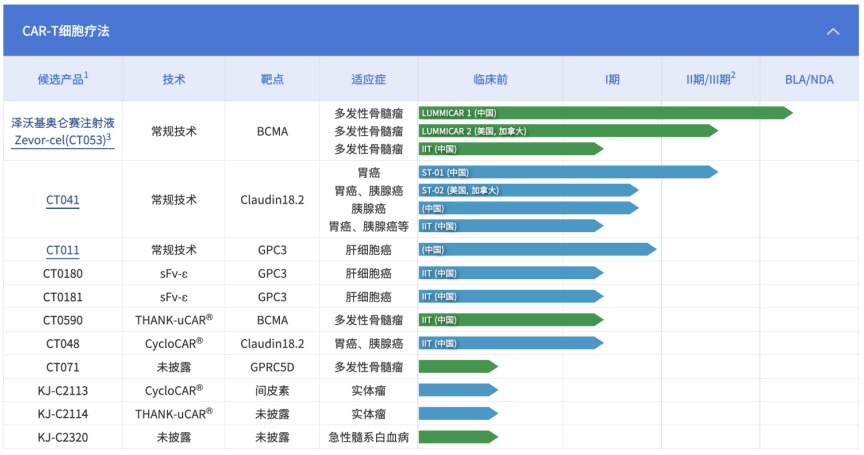Select the CT0590 product name cell
Screen dimensions: 864x455
click(62, 320)
